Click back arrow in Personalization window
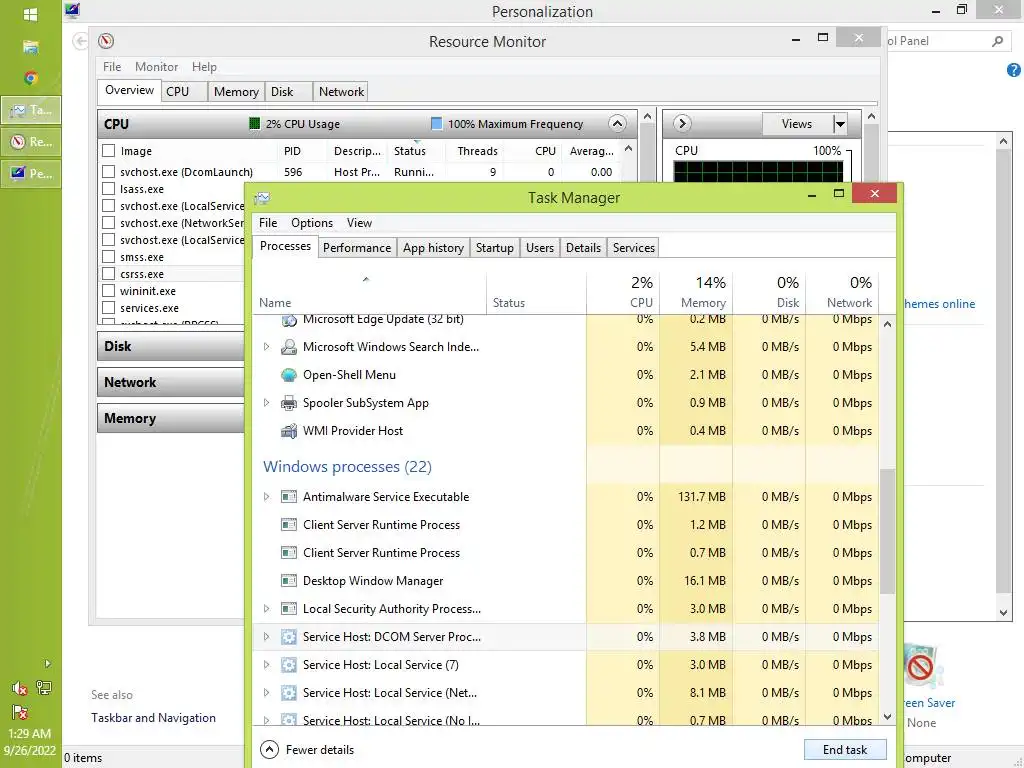Screen dimensions: 1024x768 point(80,41)
